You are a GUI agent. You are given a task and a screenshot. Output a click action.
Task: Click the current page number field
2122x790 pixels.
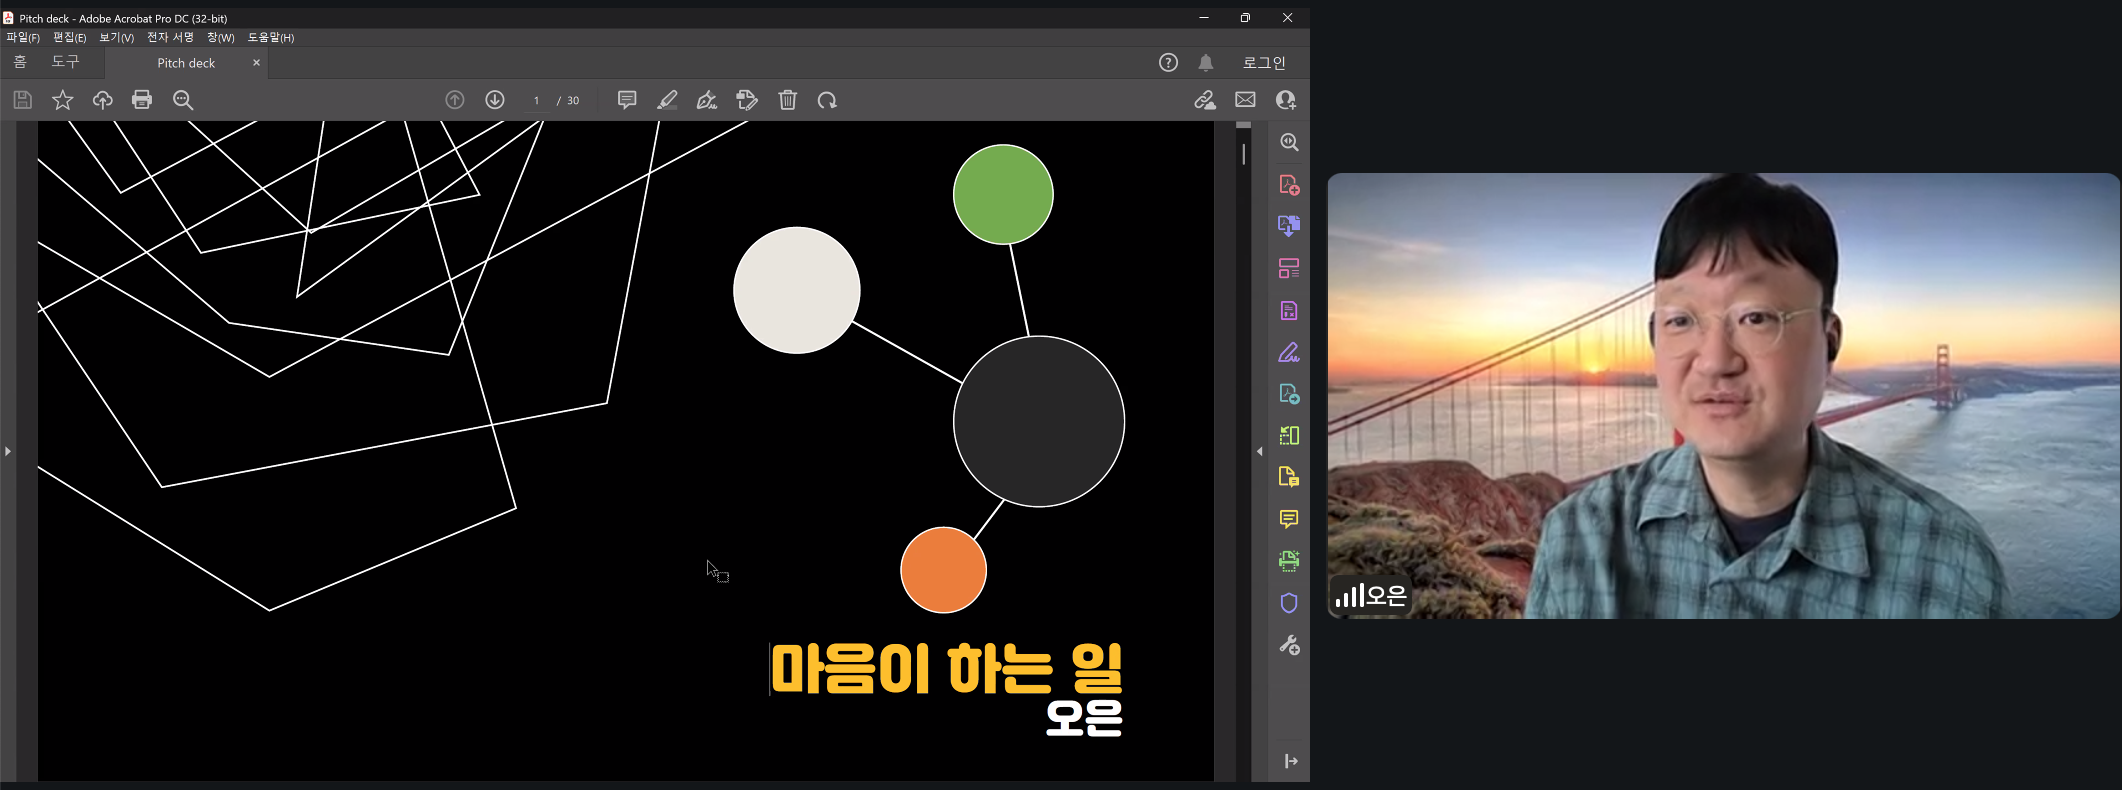pyautogui.click(x=537, y=101)
